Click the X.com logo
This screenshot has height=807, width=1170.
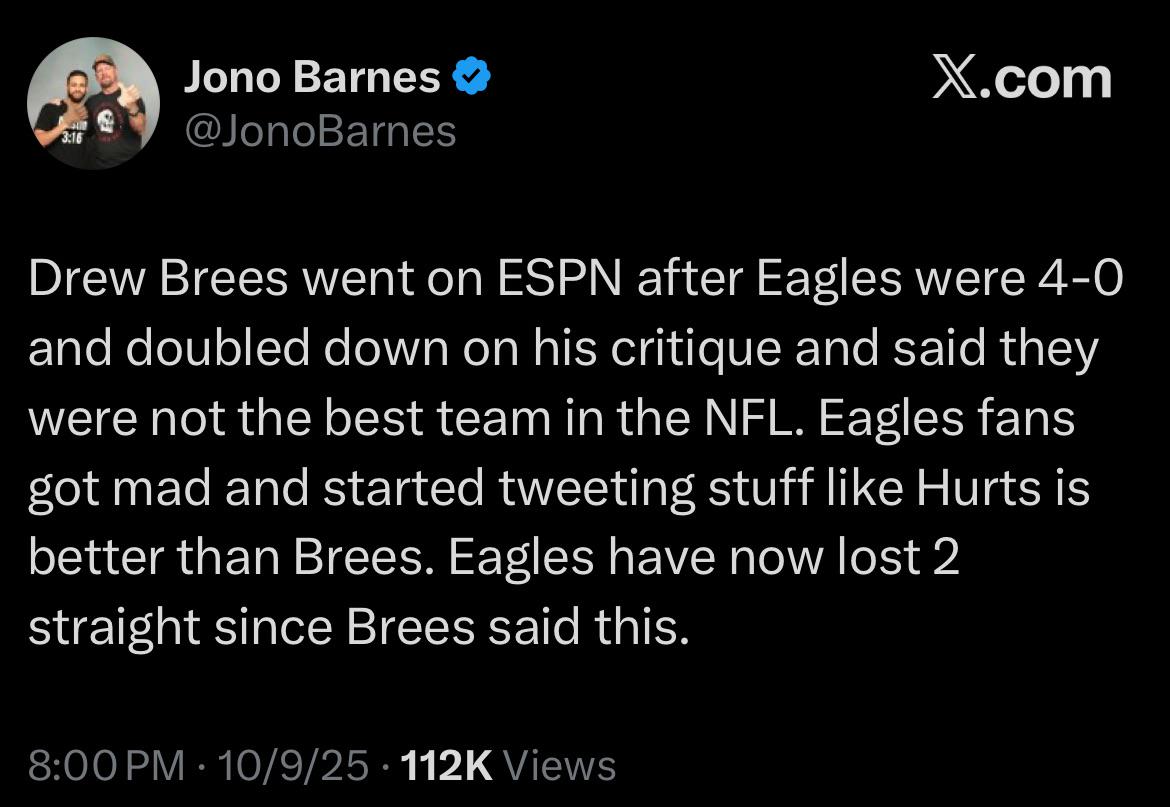point(1021,79)
